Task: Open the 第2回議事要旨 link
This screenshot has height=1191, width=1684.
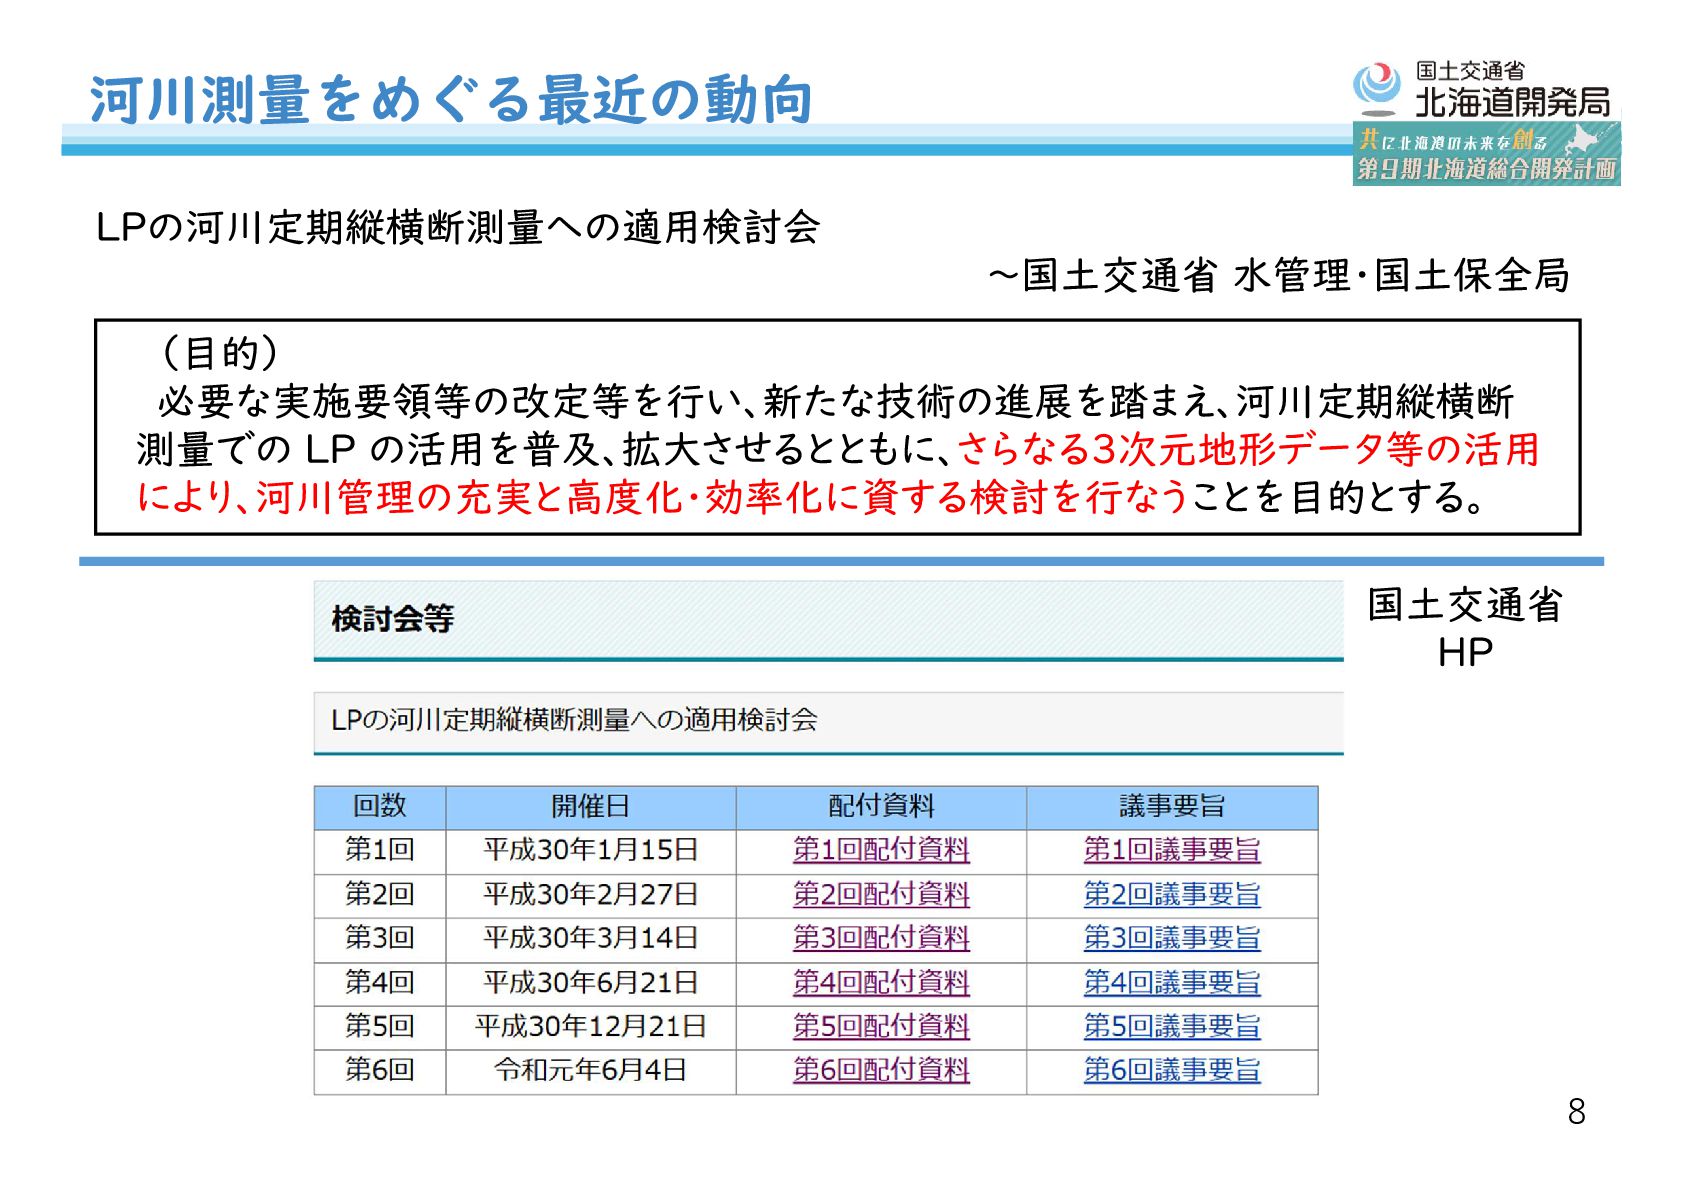Action: click(1172, 894)
